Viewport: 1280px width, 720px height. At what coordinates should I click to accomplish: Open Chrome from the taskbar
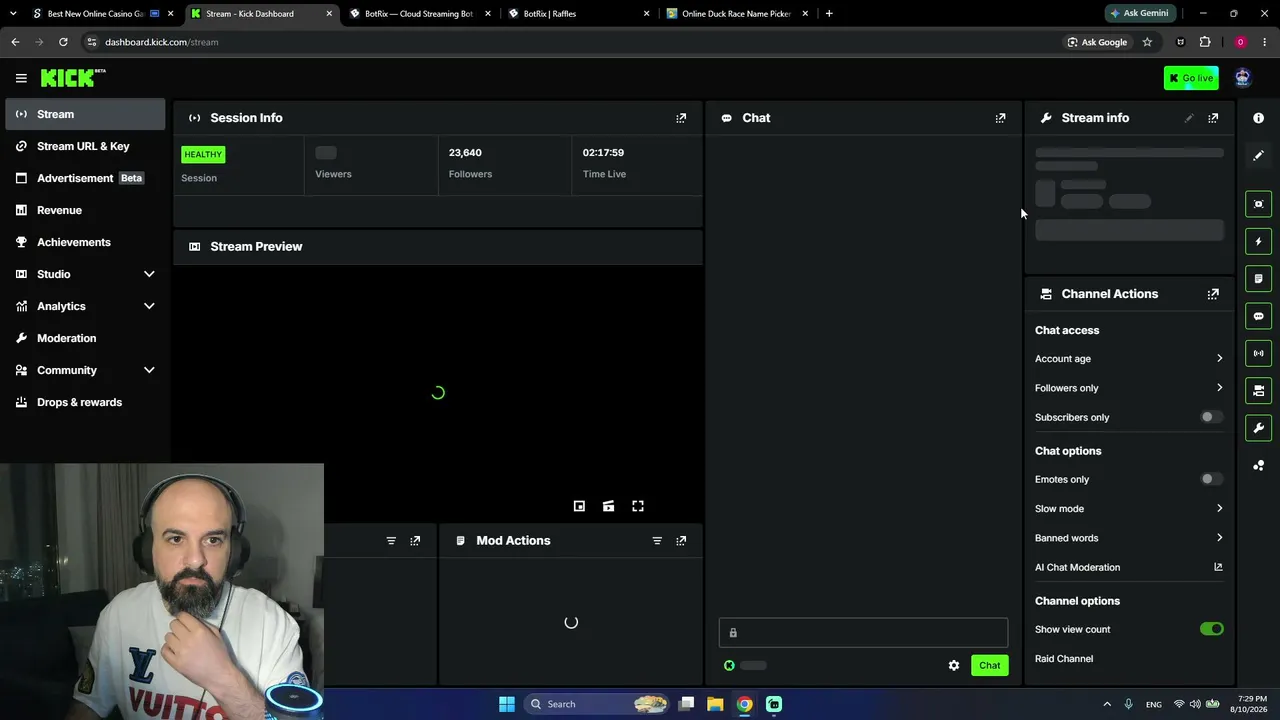point(744,704)
